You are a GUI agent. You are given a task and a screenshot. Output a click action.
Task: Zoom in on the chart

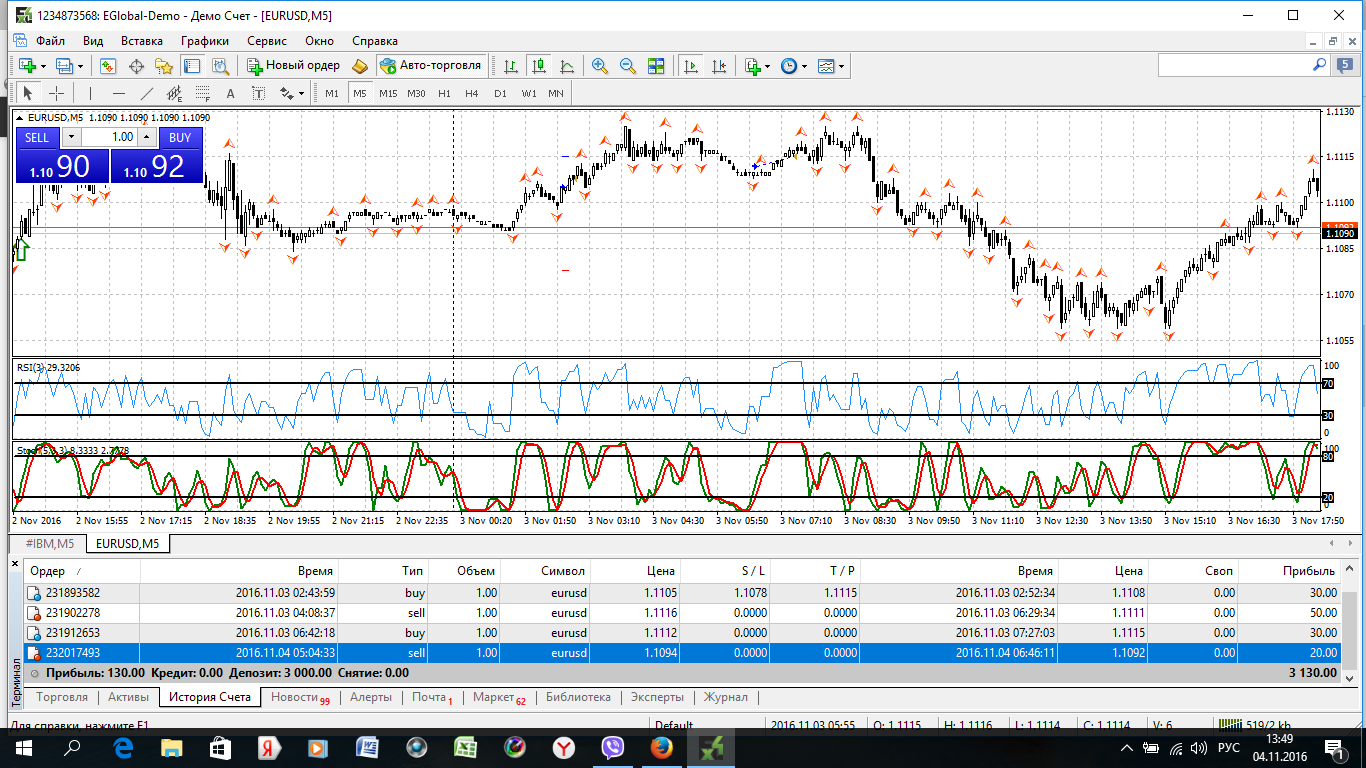click(x=600, y=65)
